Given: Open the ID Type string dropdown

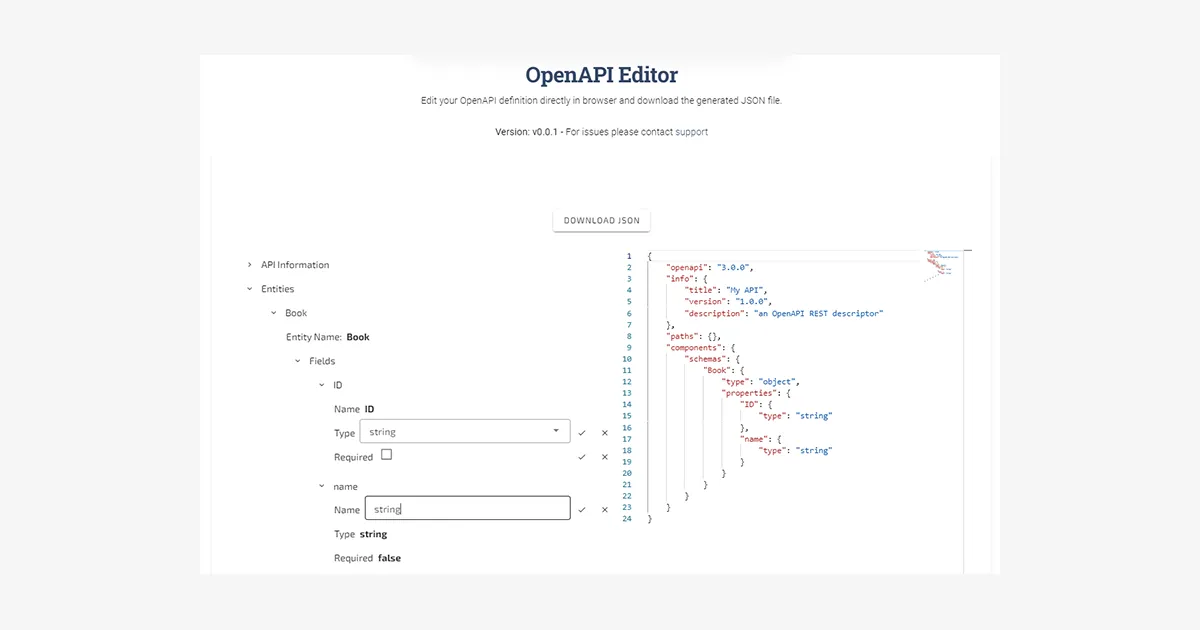Looking at the screenshot, I should [x=465, y=432].
